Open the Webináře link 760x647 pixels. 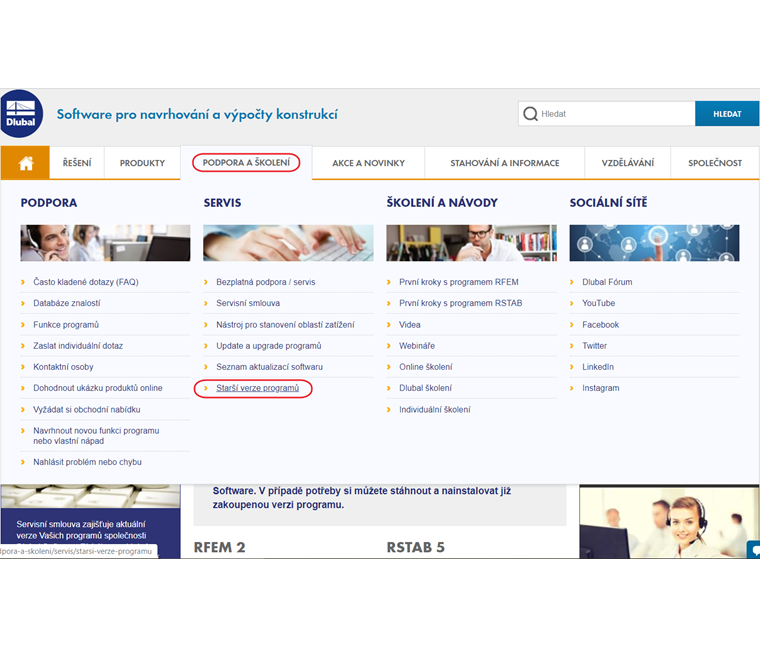(x=417, y=346)
